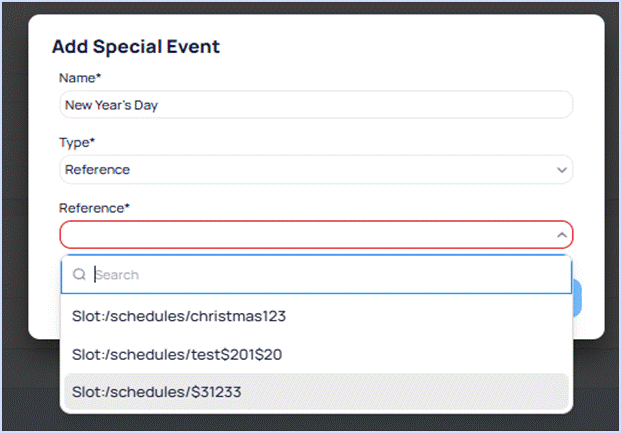Click the Name* field label
Viewport: 621px width, 433px height.
click(81, 77)
